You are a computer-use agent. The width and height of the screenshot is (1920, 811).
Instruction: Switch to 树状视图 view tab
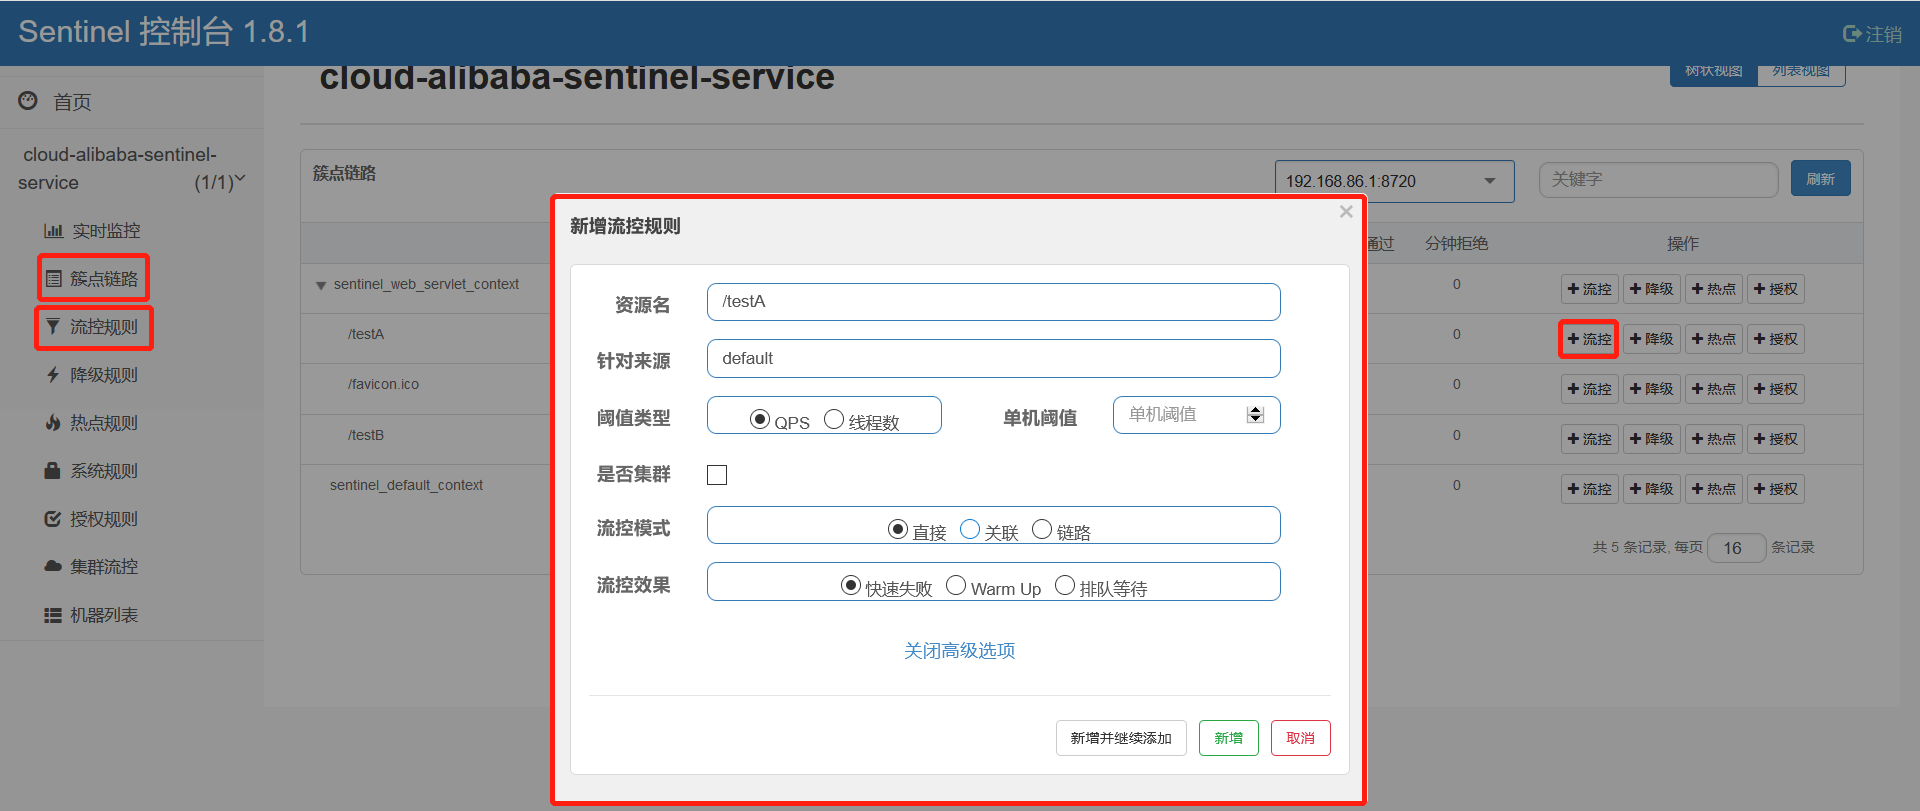[1714, 72]
